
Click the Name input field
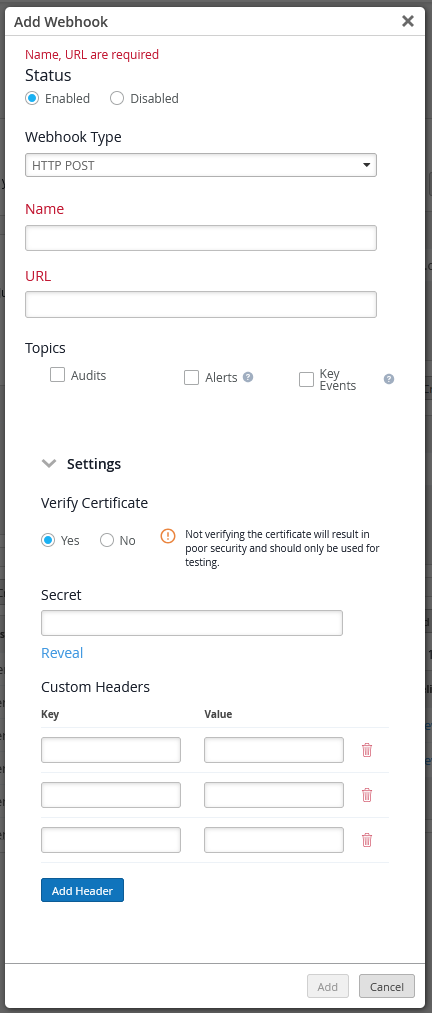tap(201, 238)
